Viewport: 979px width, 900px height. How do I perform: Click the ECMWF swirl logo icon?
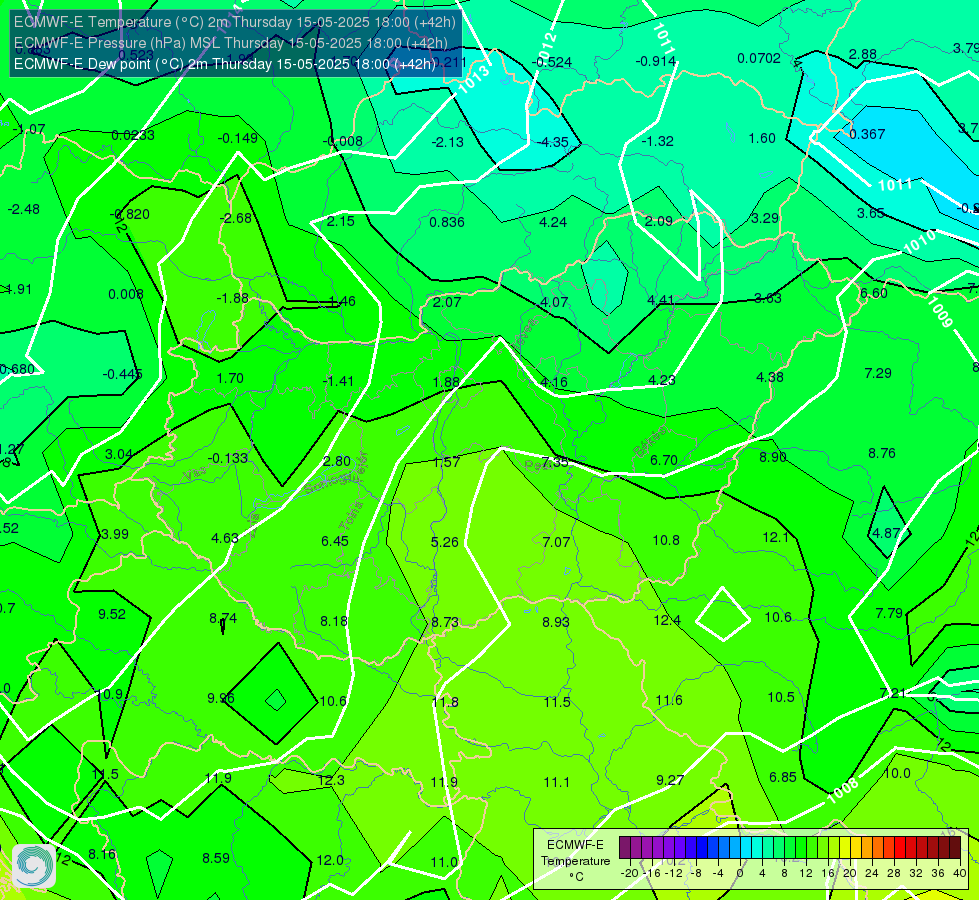[x=34, y=866]
